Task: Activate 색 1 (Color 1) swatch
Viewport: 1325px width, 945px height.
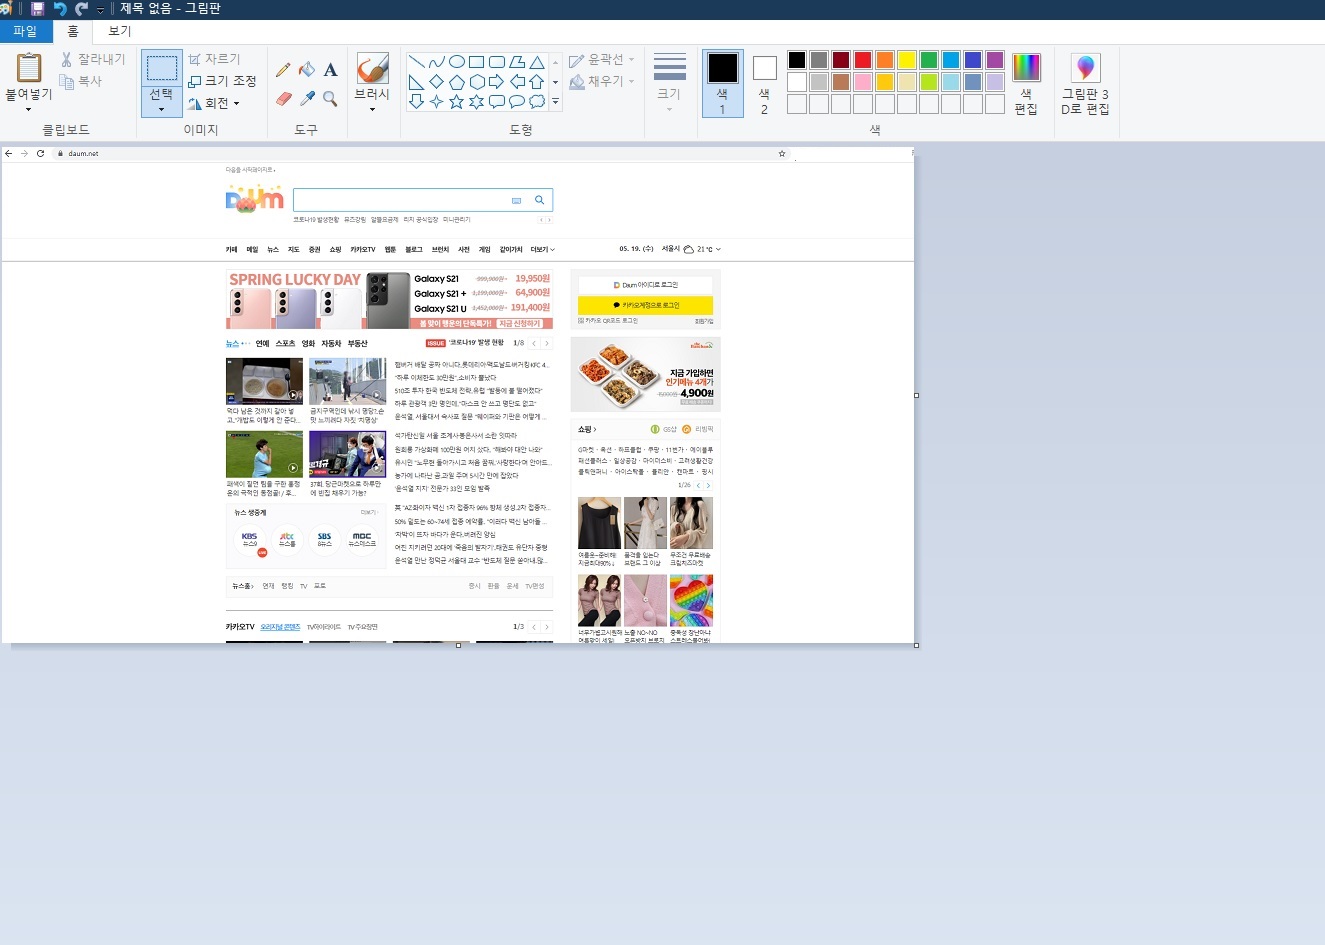Action: (723, 84)
